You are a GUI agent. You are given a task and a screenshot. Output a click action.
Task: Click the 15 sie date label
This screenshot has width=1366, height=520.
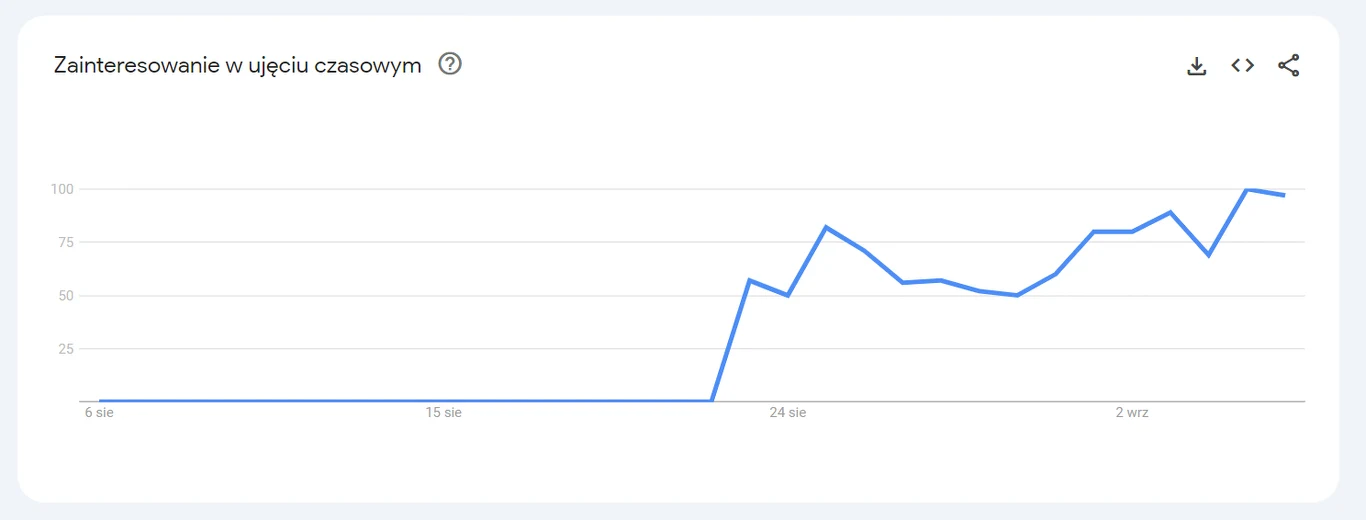444,413
